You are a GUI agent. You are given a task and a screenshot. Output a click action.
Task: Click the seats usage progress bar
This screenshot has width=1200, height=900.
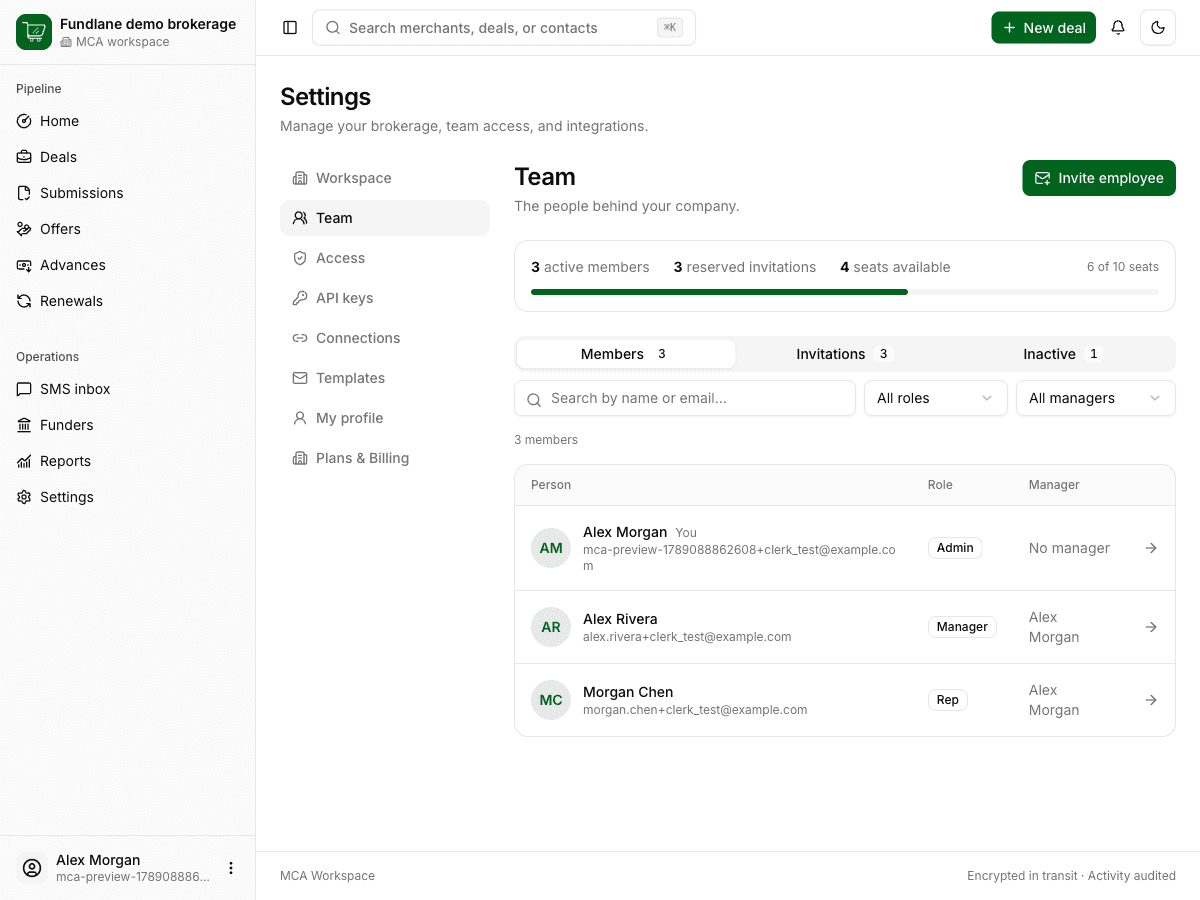[845, 292]
